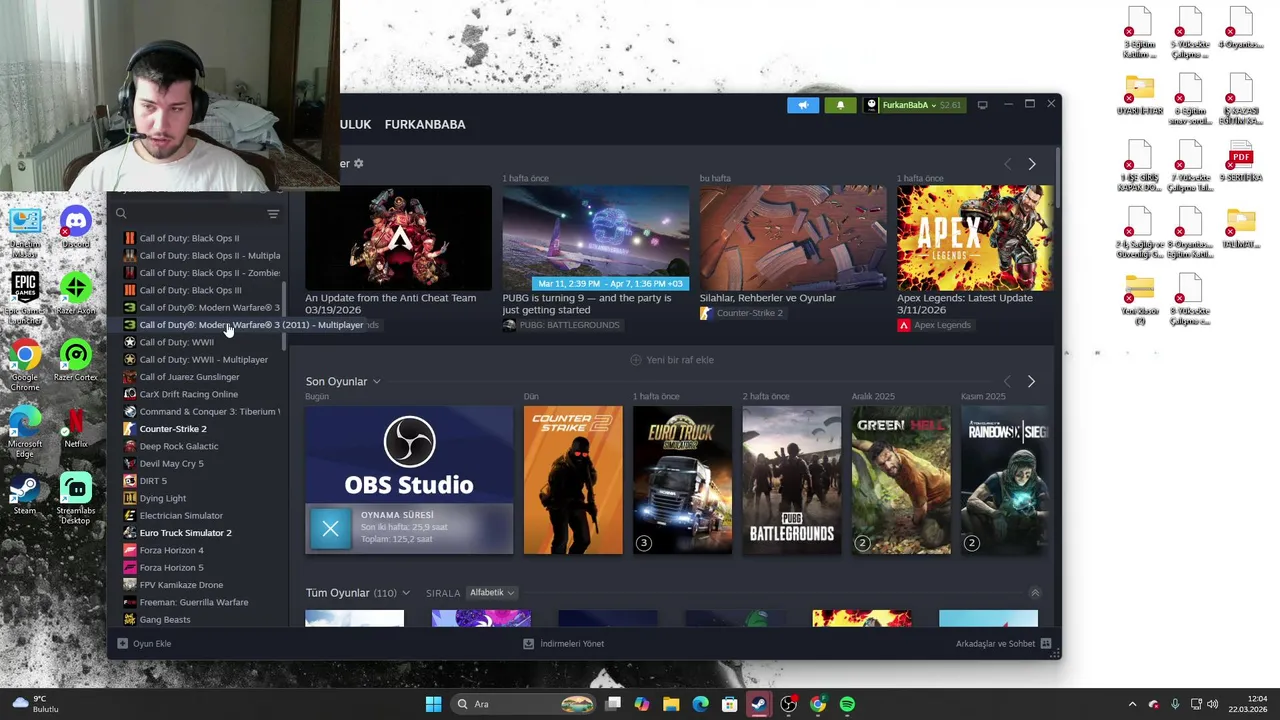Open OBS Studio from the taskbar
This screenshot has height=720, width=1280.
[788, 704]
